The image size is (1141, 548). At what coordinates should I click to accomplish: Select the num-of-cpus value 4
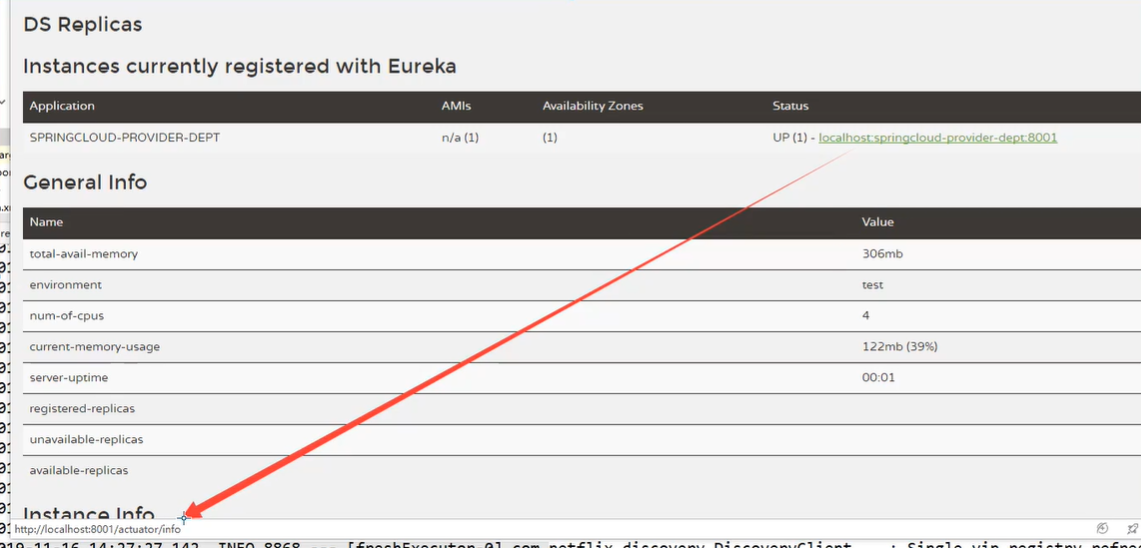(x=866, y=316)
